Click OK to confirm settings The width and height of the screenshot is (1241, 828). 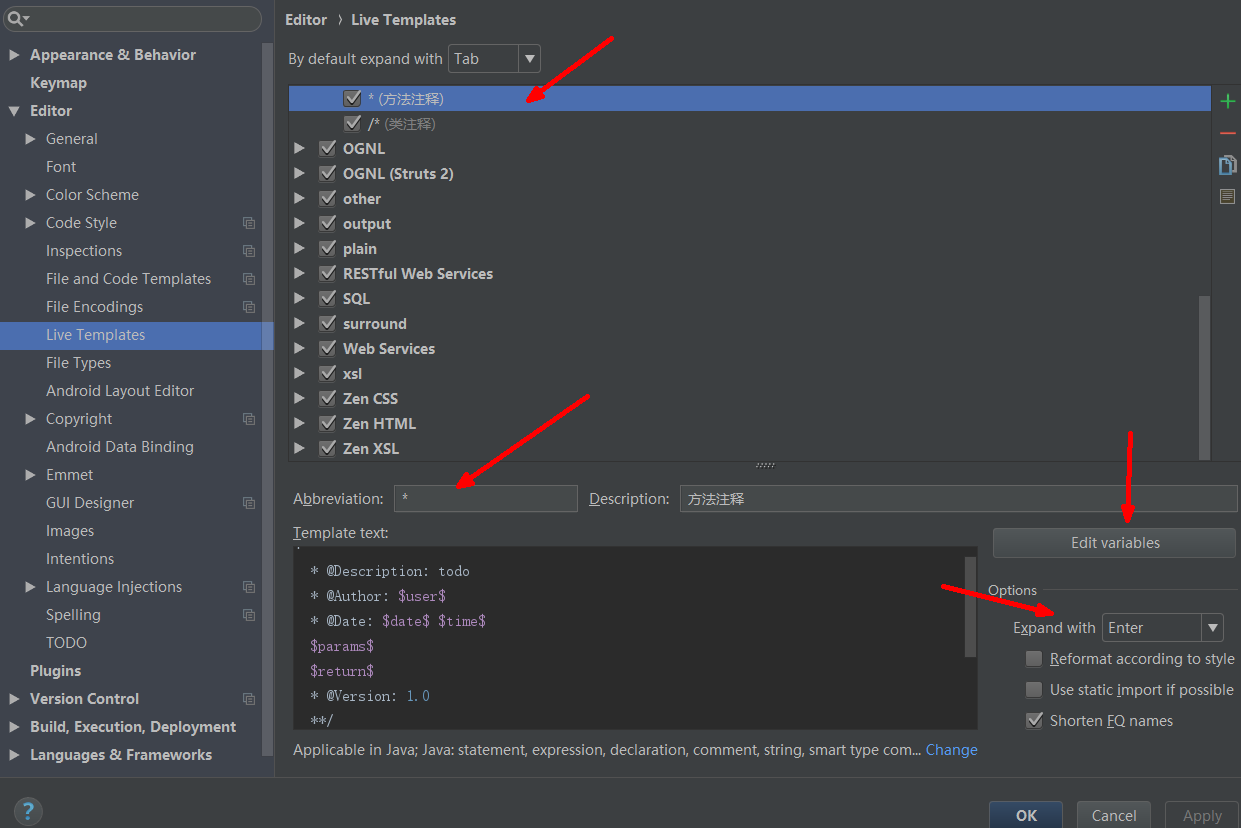(x=1025, y=815)
